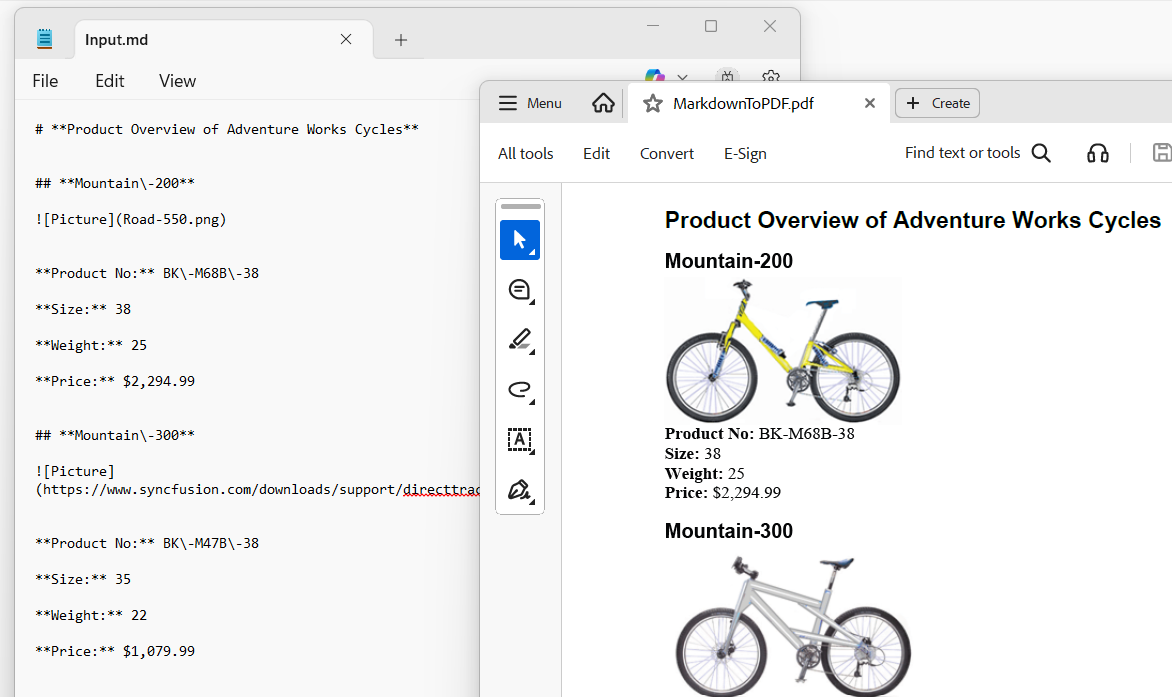
Task: Open Notepad's File menu
Action: pyautogui.click(x=44, y=81)
